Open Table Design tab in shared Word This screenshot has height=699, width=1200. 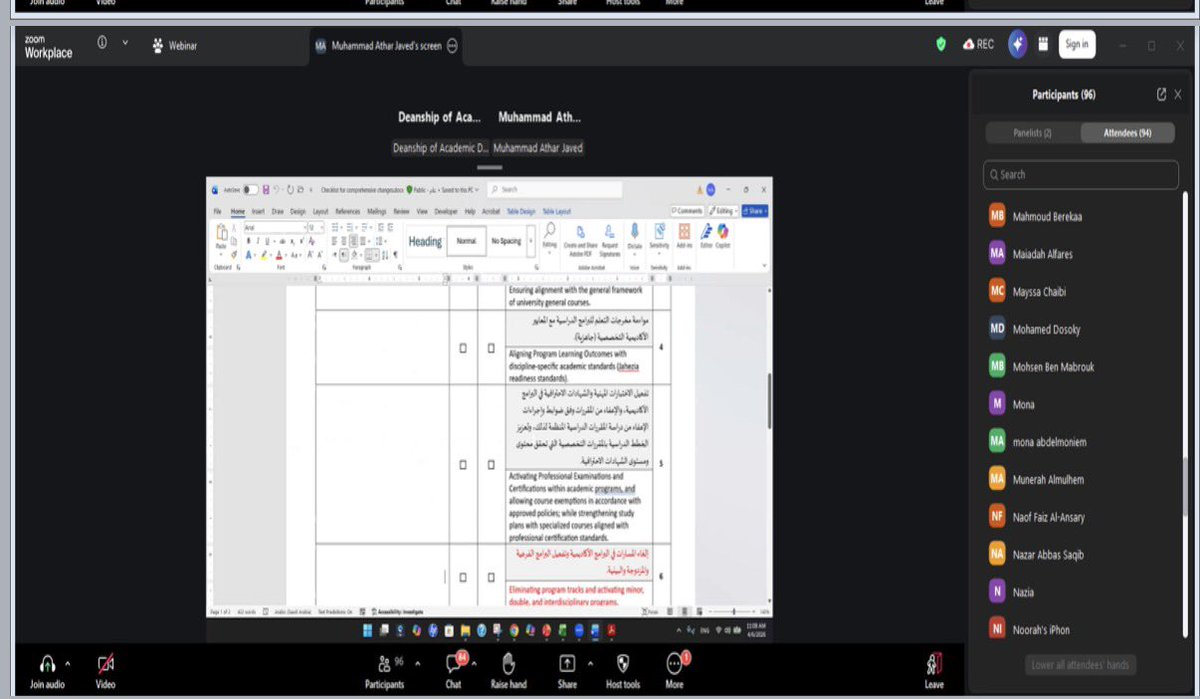click(521, 212)
